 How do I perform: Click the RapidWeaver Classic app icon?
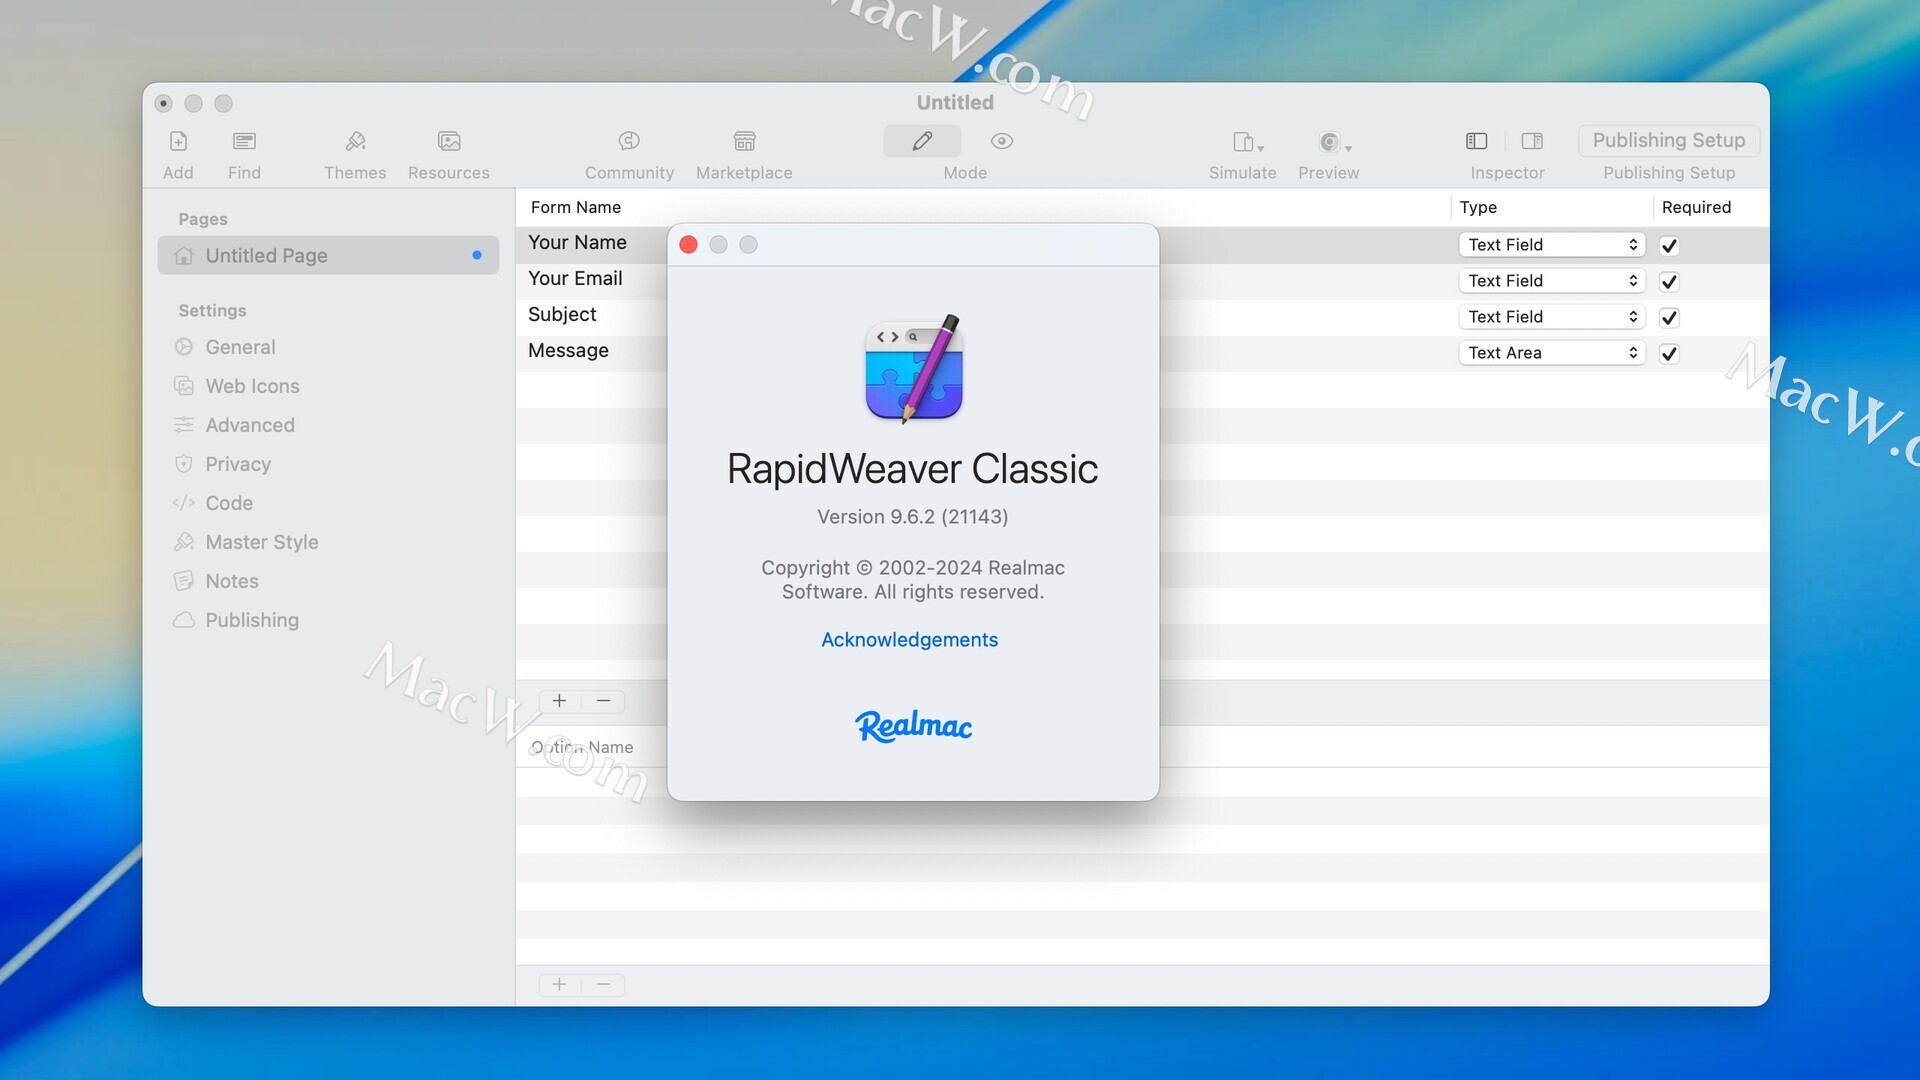tap(913, 369)
